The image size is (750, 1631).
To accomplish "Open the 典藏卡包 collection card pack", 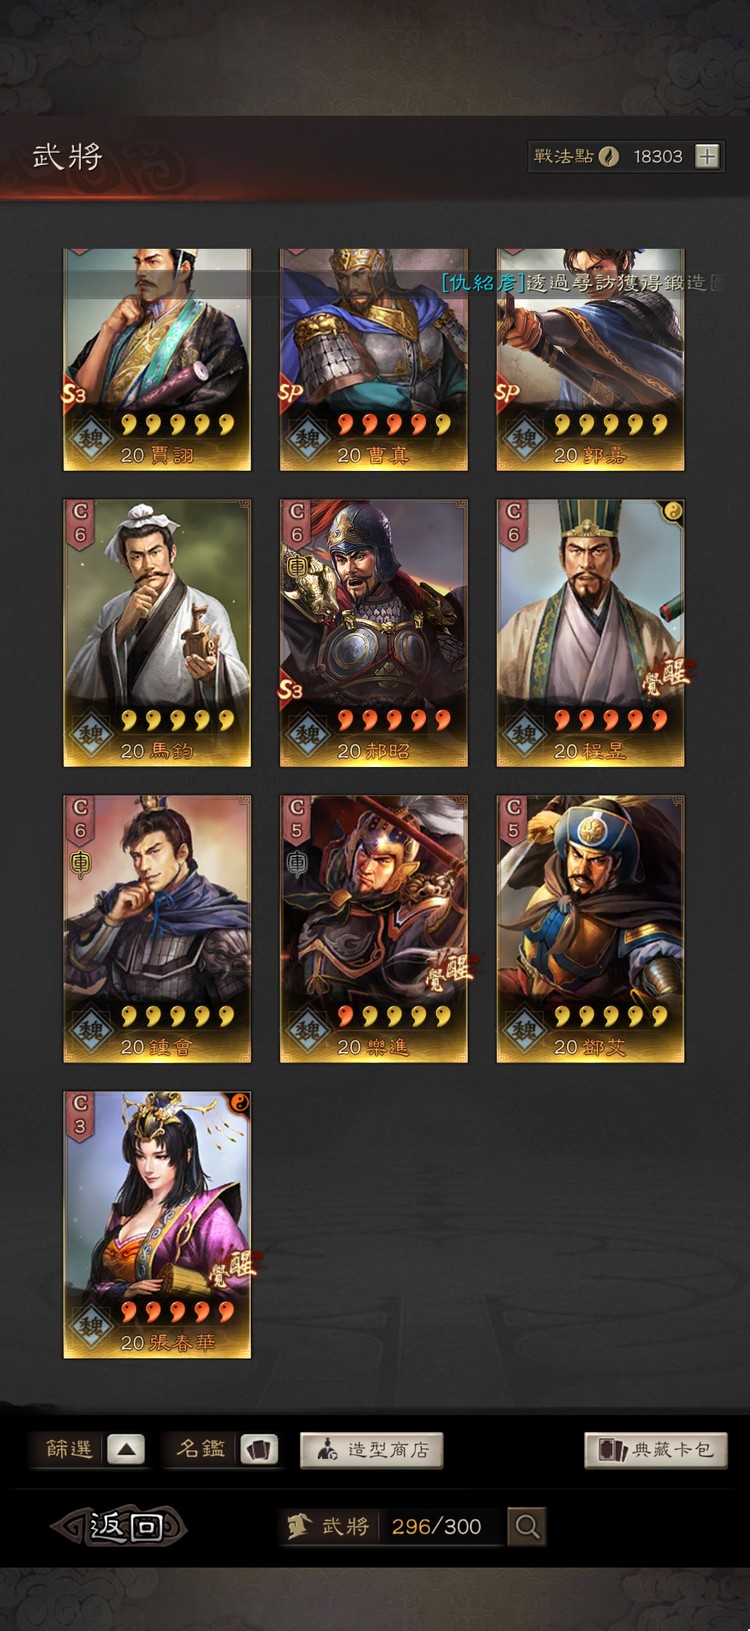I will tap(656, 1450).
